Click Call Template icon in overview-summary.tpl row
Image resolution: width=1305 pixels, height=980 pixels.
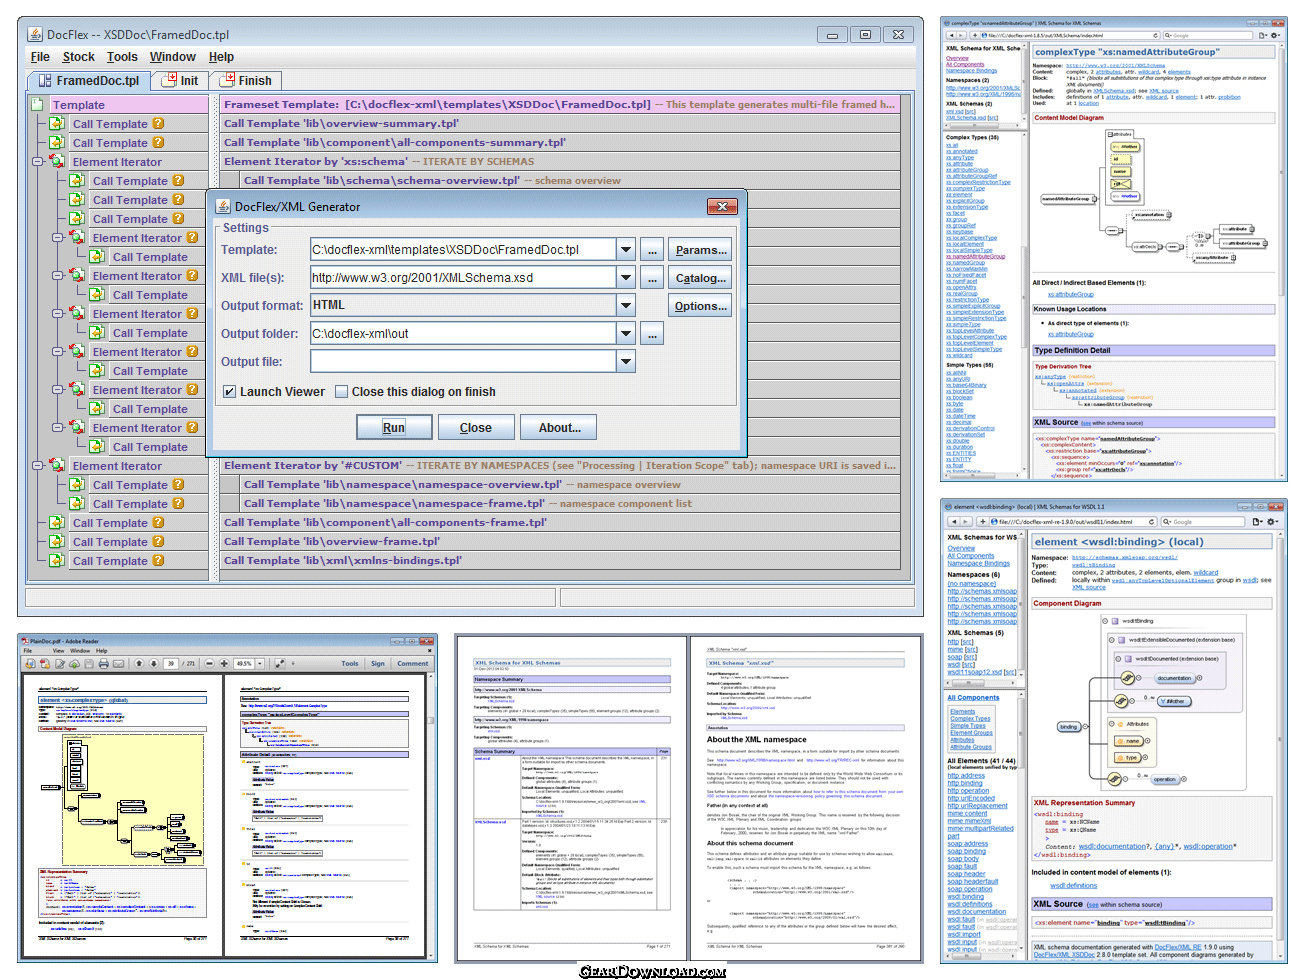[x=57, y=123]
